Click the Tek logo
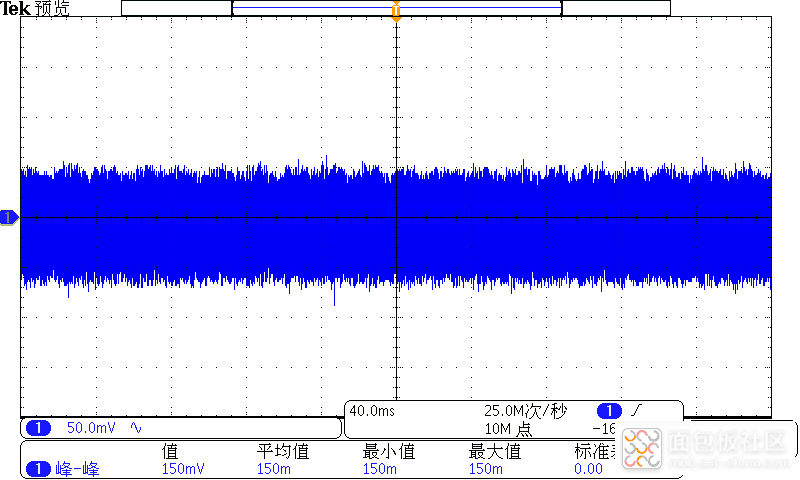The height and width of the screenshot is (480, 800). point(15,8)
